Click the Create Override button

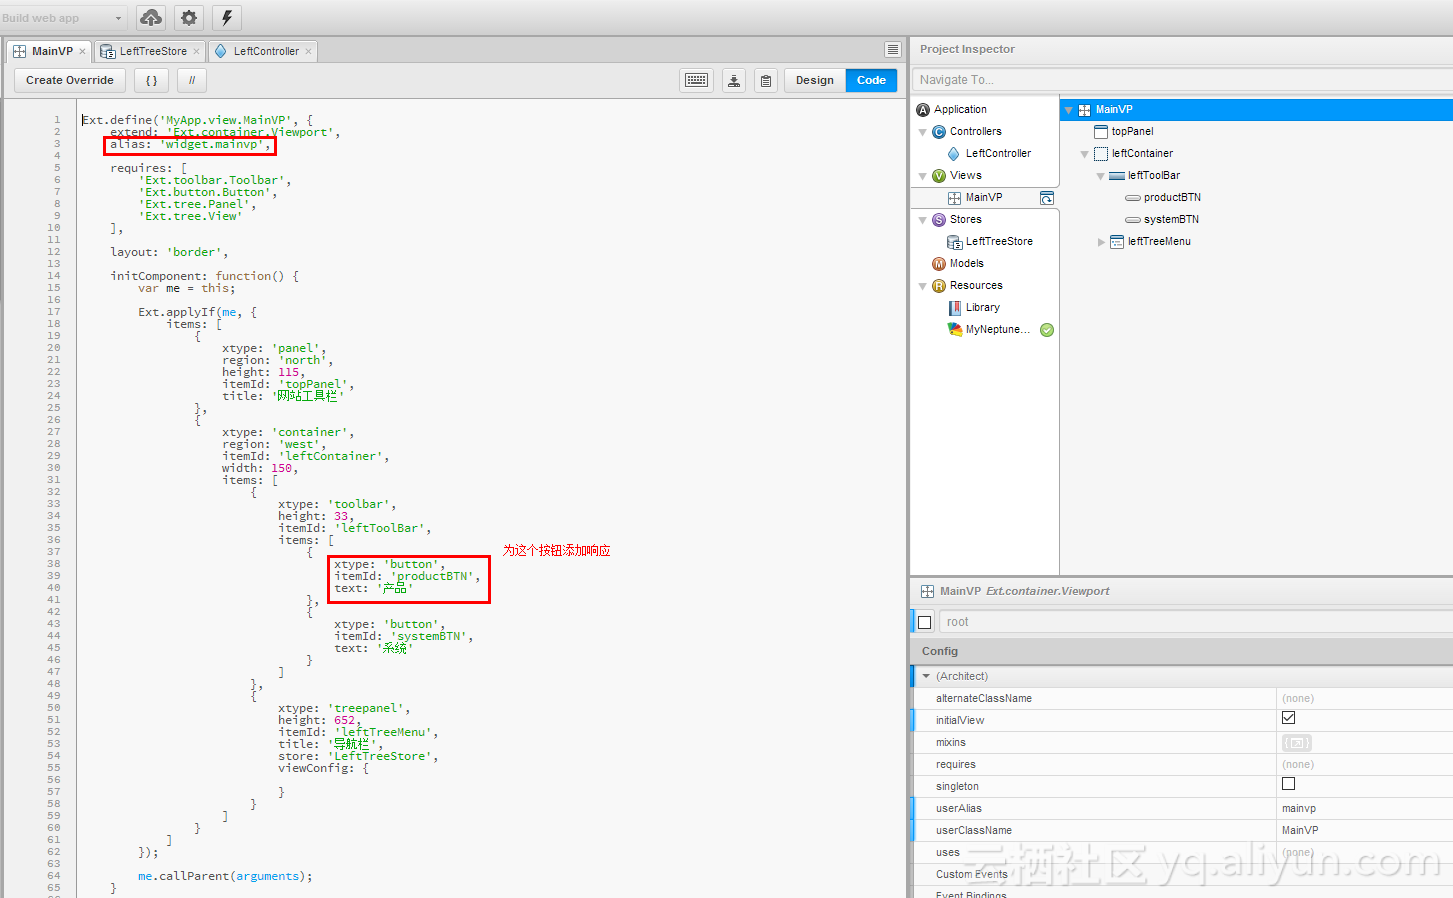click(x=70, y=80)
